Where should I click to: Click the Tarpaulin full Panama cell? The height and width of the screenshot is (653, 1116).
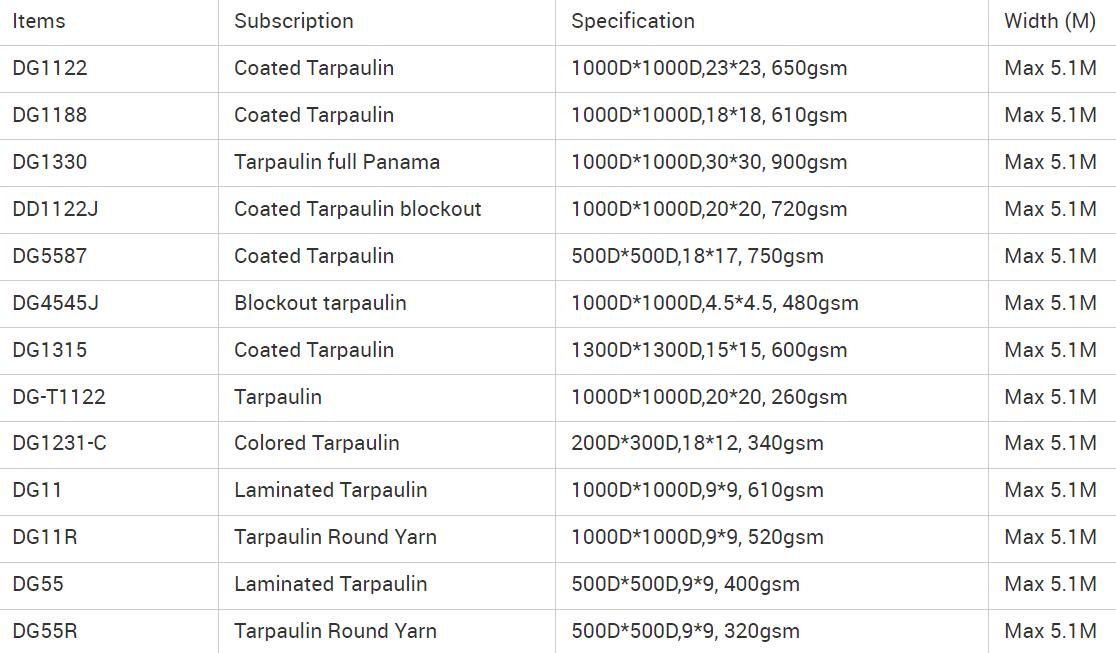337,162
